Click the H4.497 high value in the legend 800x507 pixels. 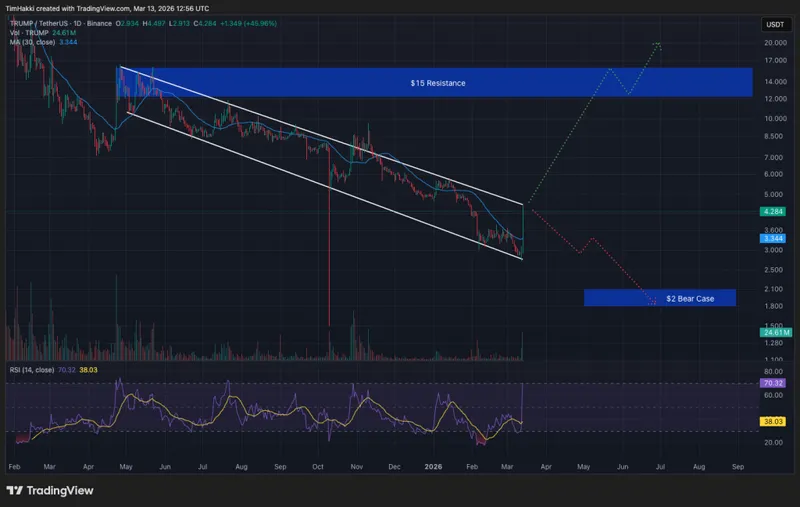pos(154,23)
